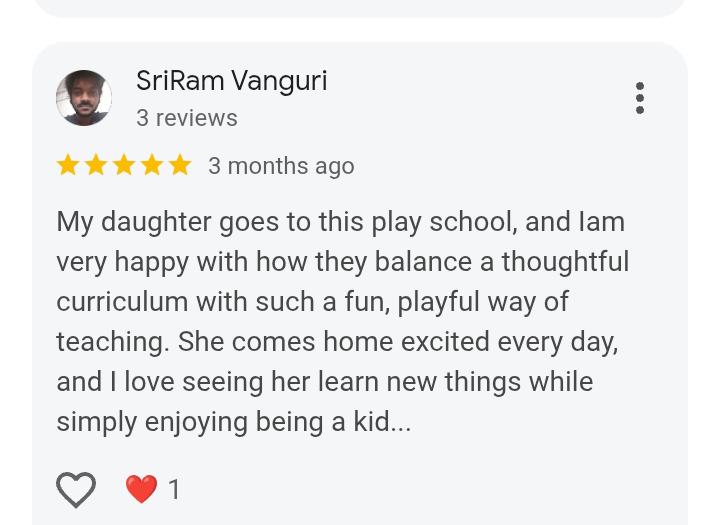Click the fifth yellow rating star

[x=180, y=165]
